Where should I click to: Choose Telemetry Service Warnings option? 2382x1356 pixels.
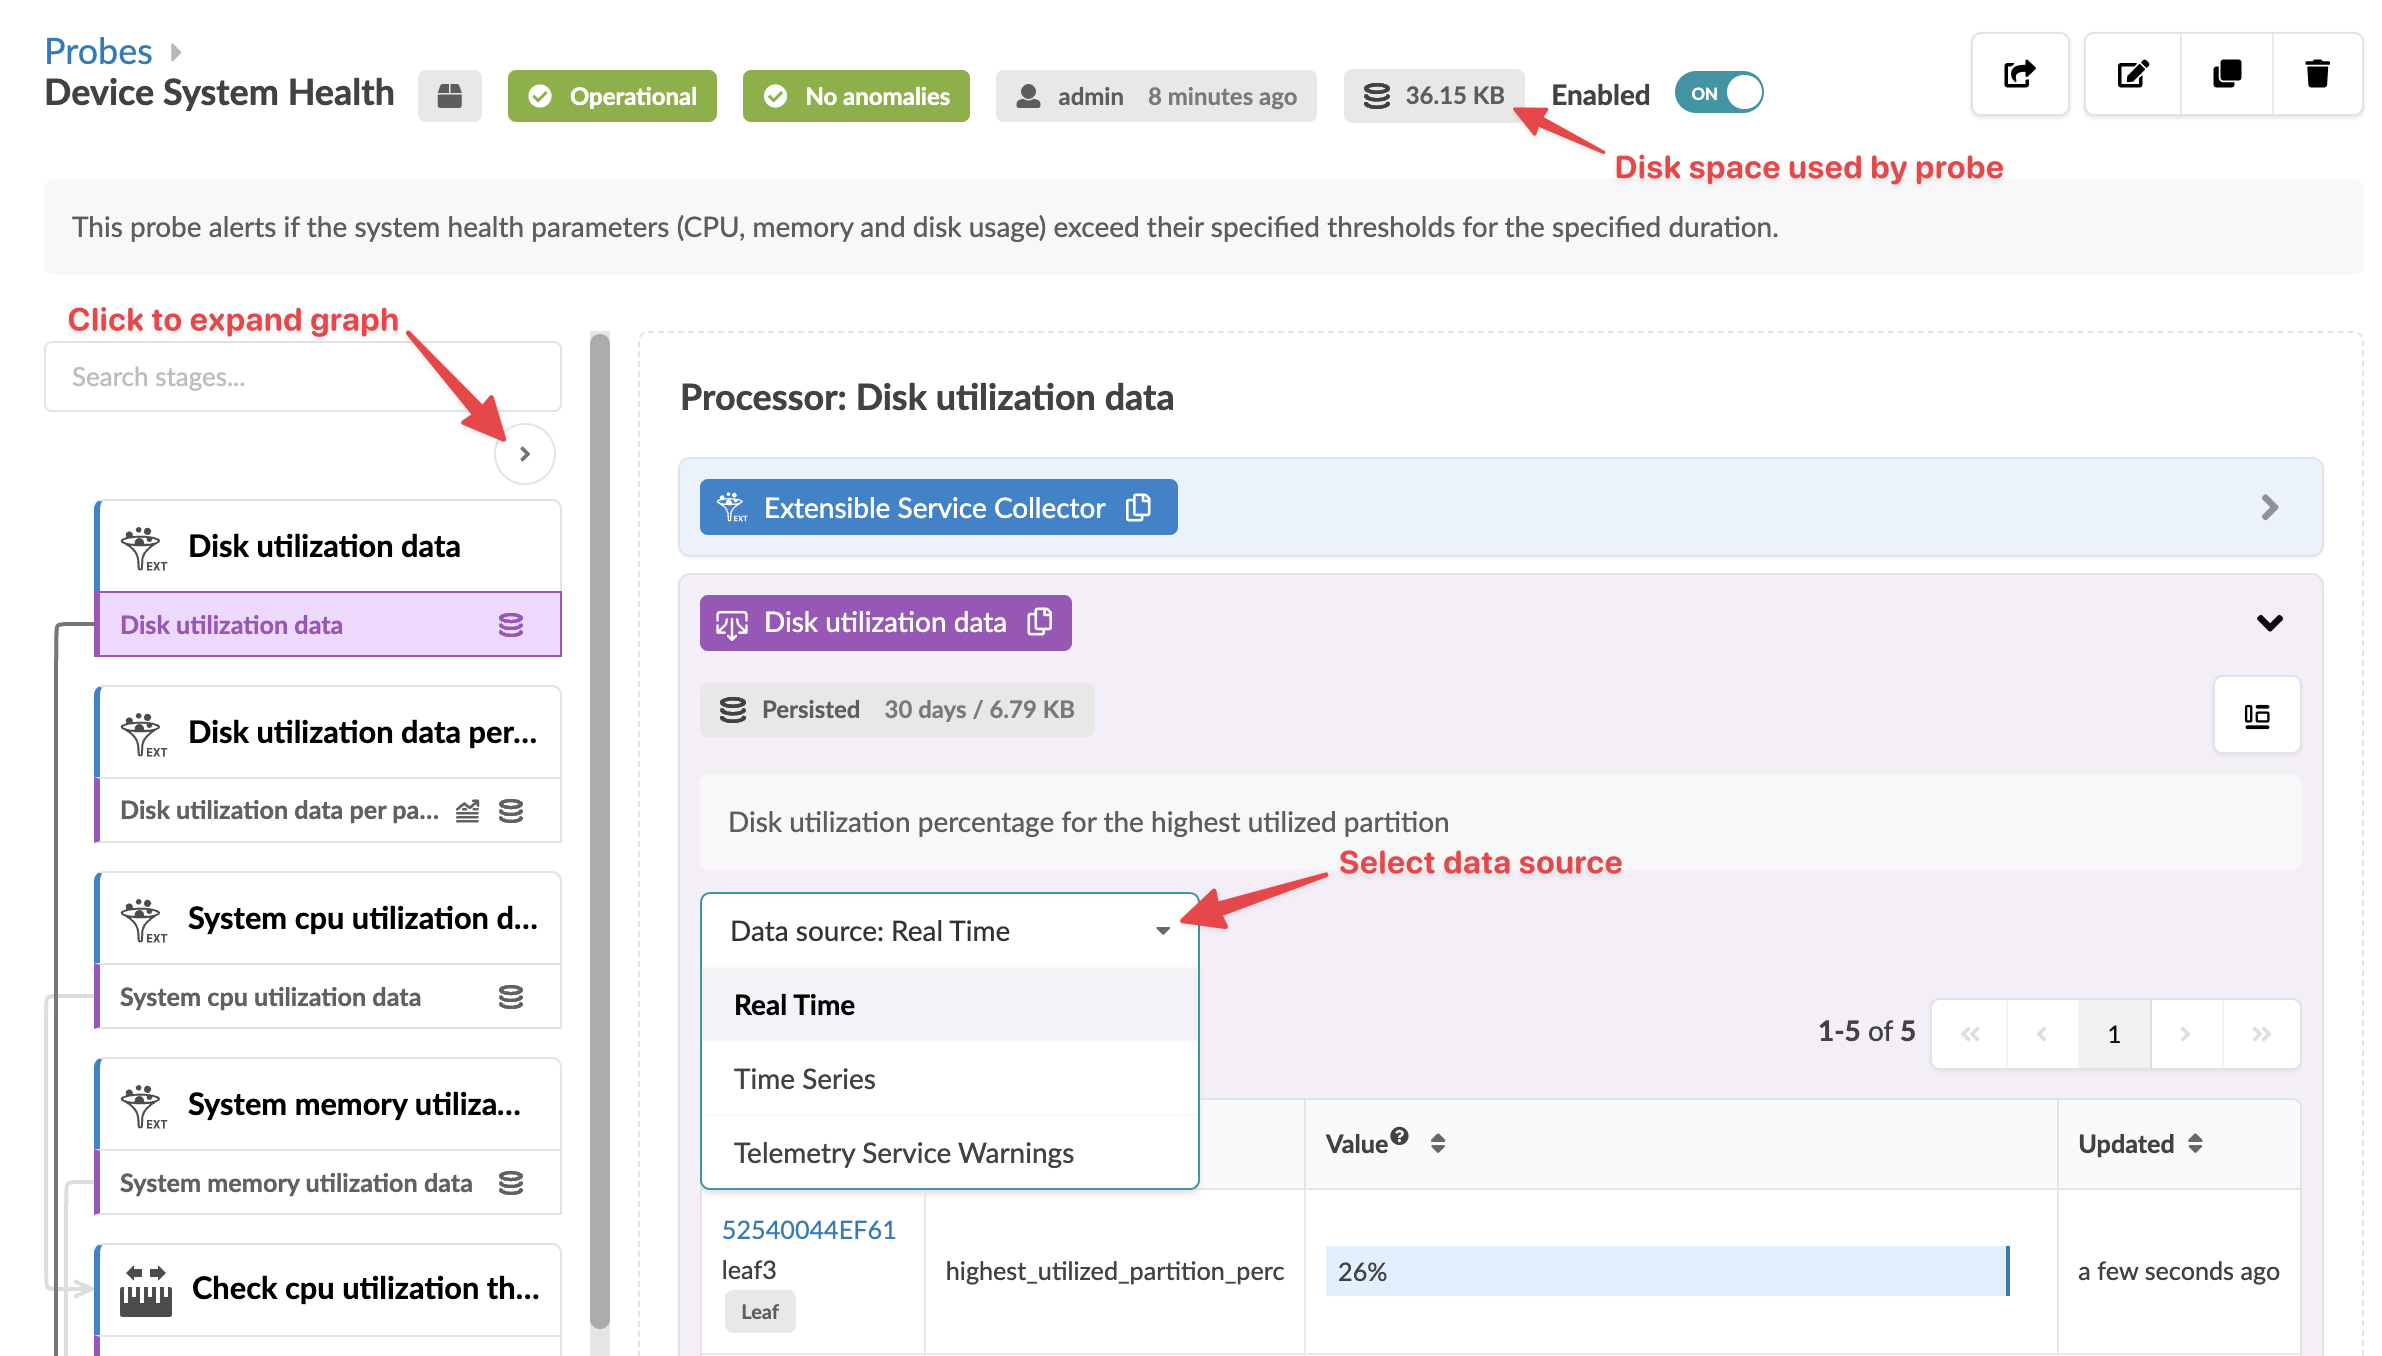click(903, 1153)
